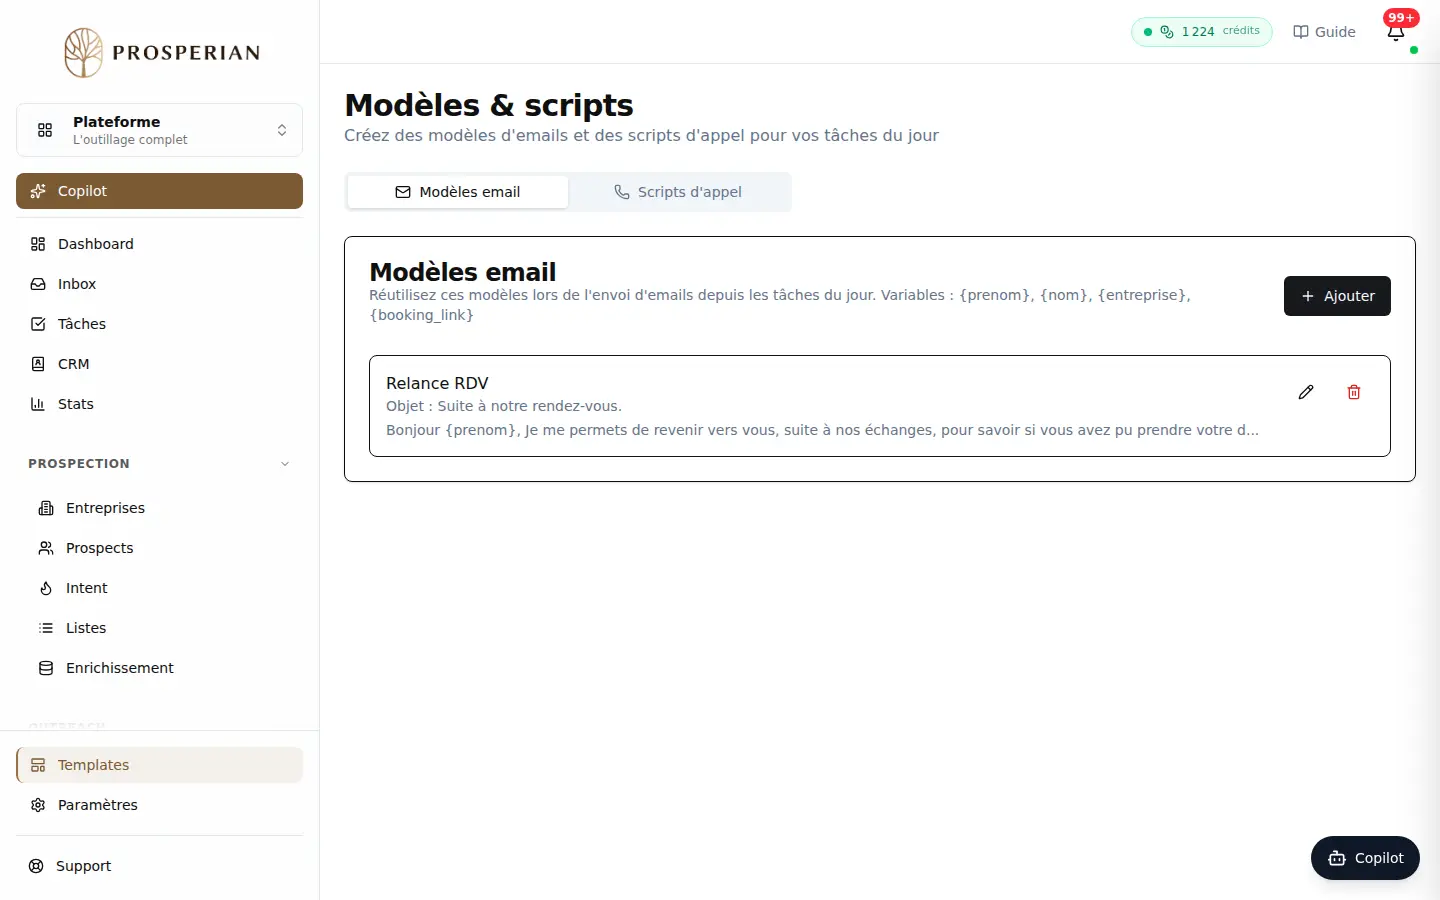
Task: Click the template body preview starting with Bonjour
Action: (822, 430)
